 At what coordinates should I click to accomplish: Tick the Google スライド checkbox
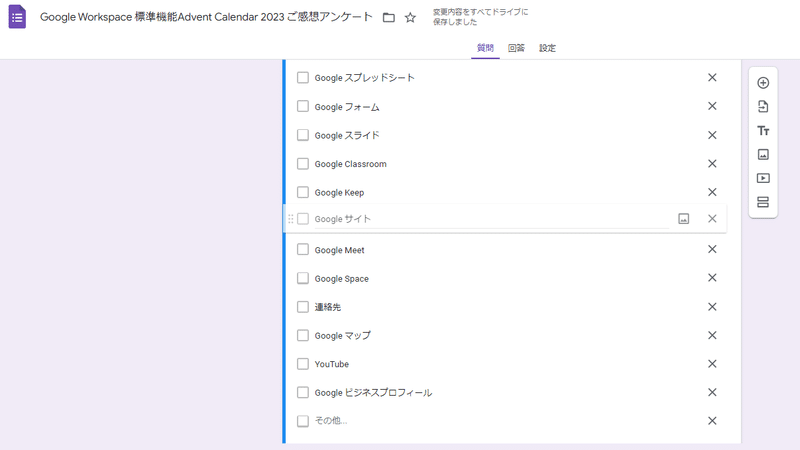pyautogui.click(x=303, y=135)
